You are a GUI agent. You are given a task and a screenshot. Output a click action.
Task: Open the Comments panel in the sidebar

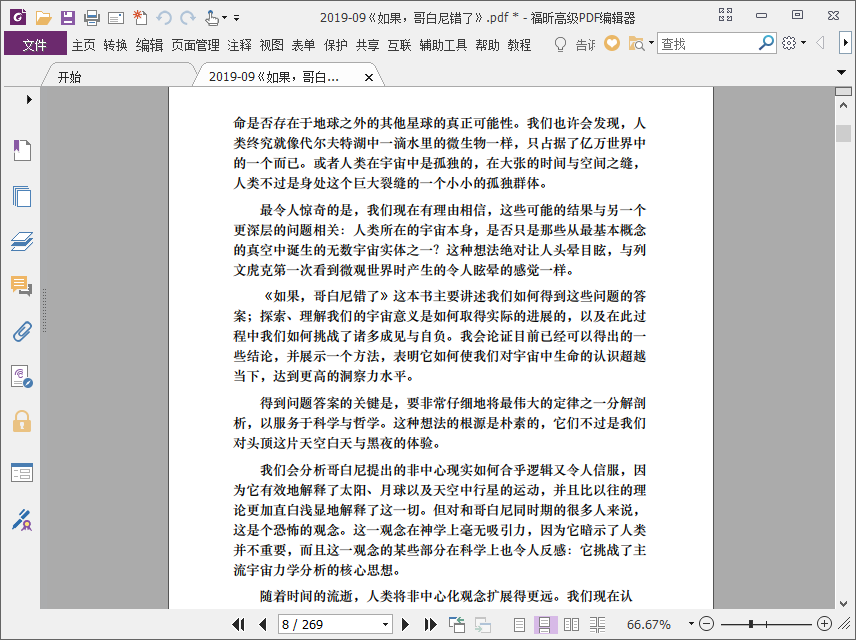[x=22, y=286]
